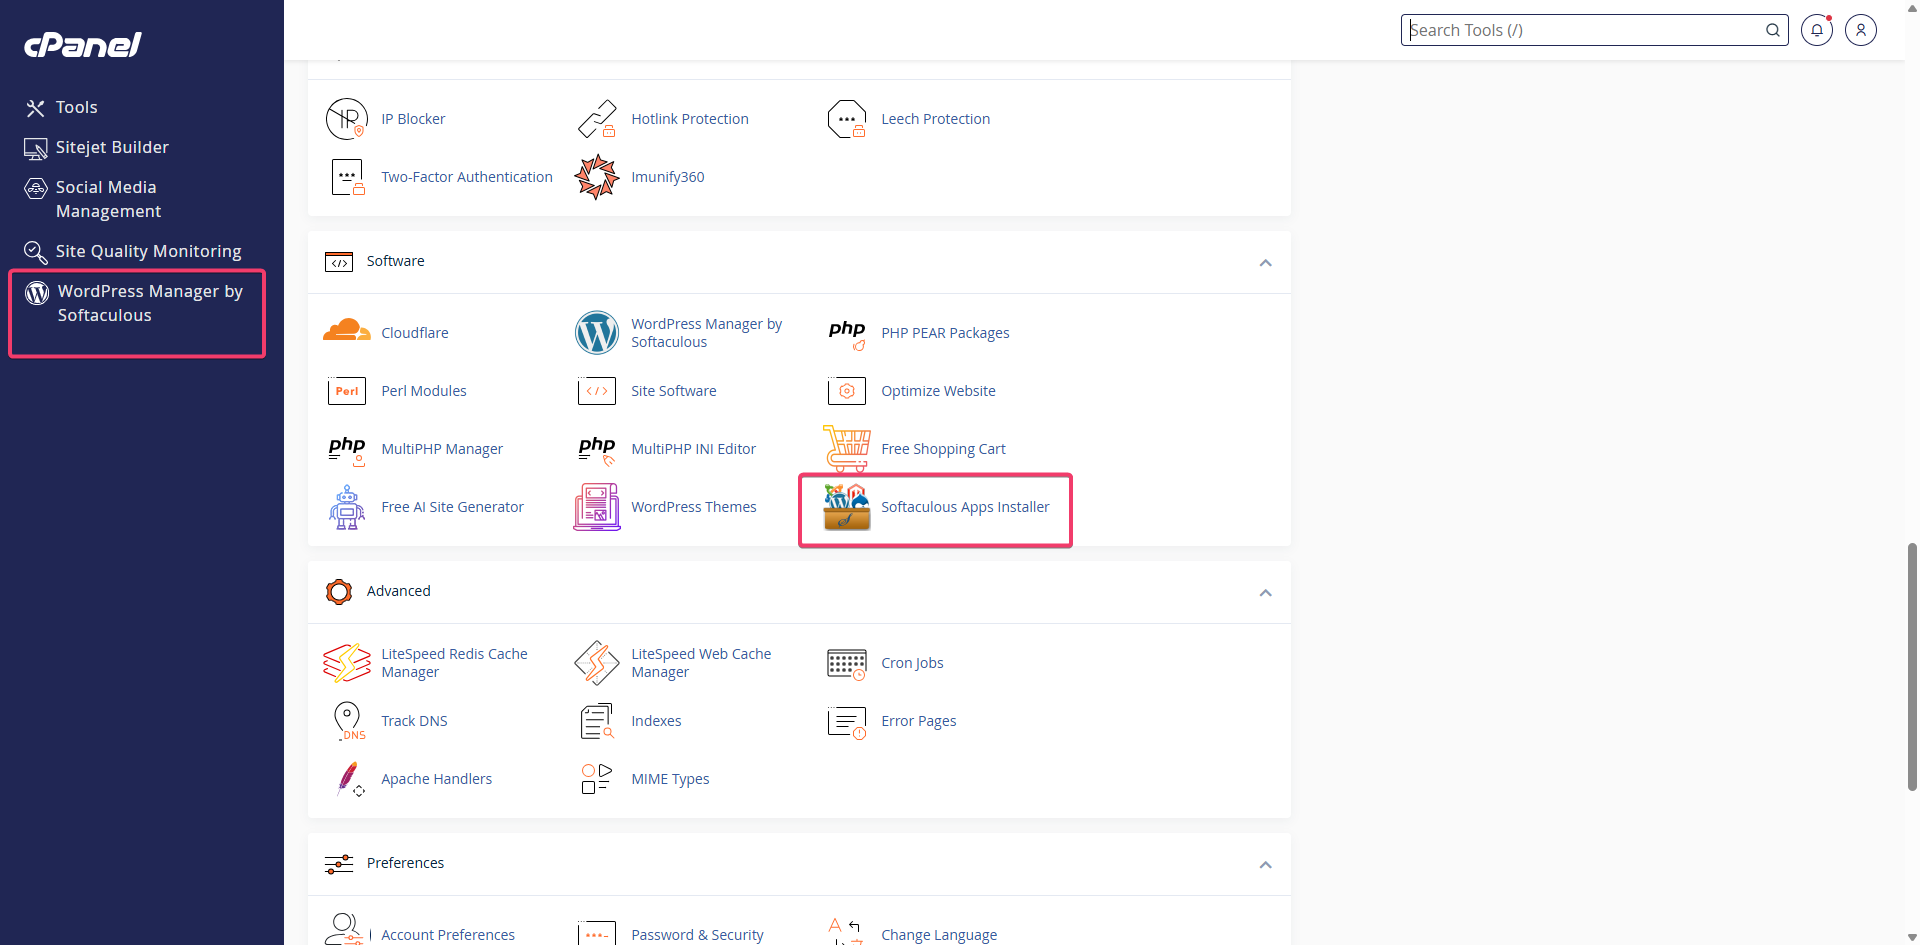This screenshot has width=1920, height=945.
Task: Open MultiPHP Manager icon
Action: pos(347,450)
